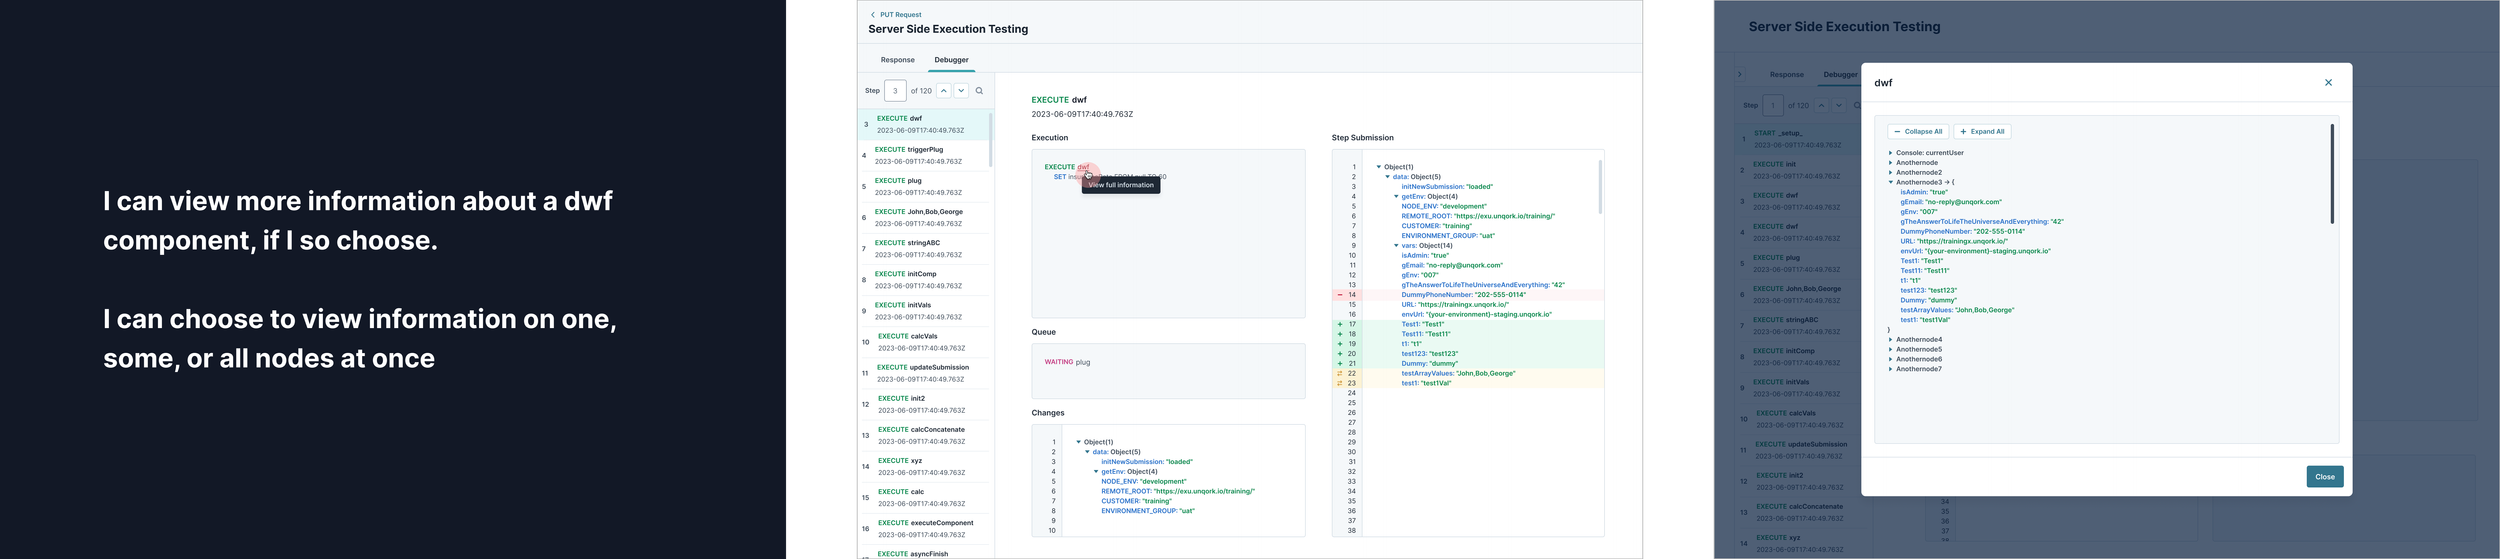Open the Response tab in the dimmed right window
The image size is (2500, 559).
[x=1786, y=75]
